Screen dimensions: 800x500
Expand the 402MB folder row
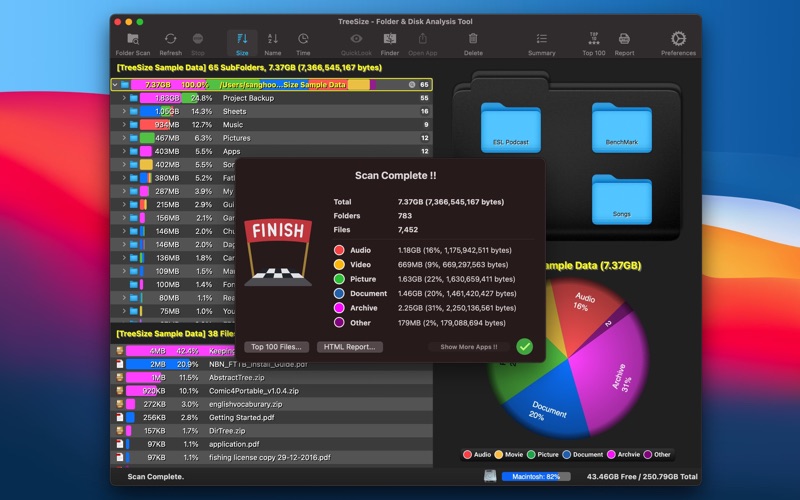(124, 164)
